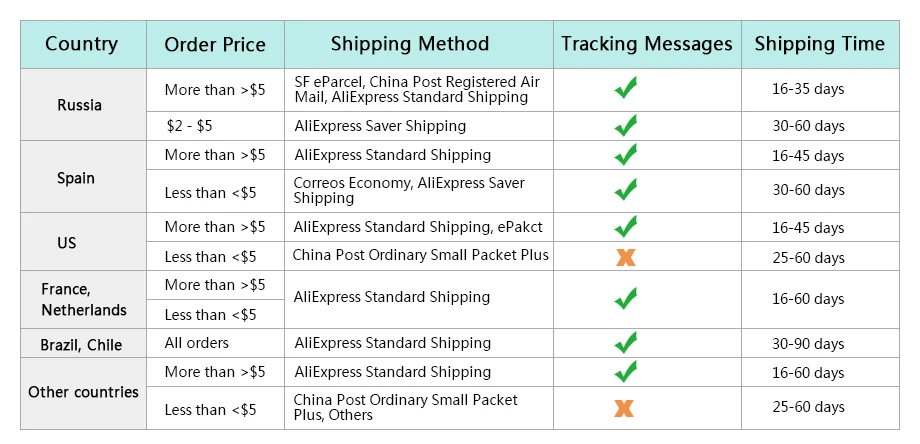Click the checkmark in France, Netherlands row

tap(625, 299)
